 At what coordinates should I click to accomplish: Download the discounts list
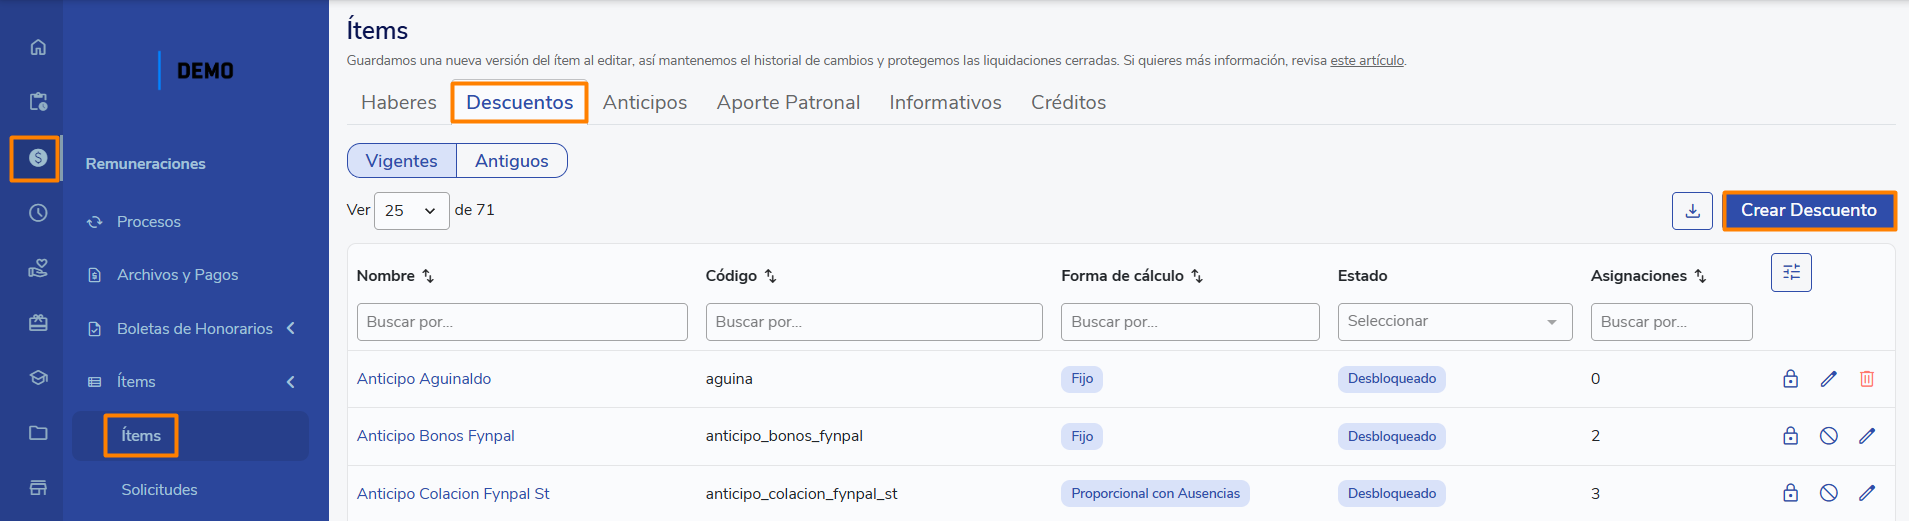click(1692, 211)
